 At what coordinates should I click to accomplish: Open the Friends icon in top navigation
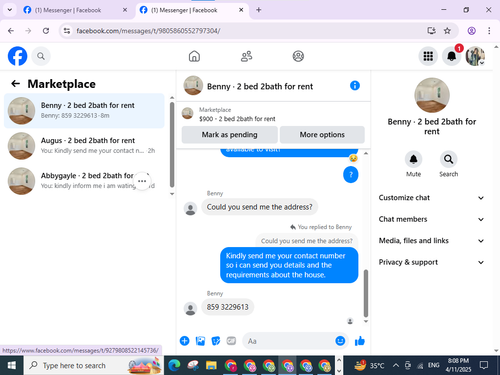[246, 56]
